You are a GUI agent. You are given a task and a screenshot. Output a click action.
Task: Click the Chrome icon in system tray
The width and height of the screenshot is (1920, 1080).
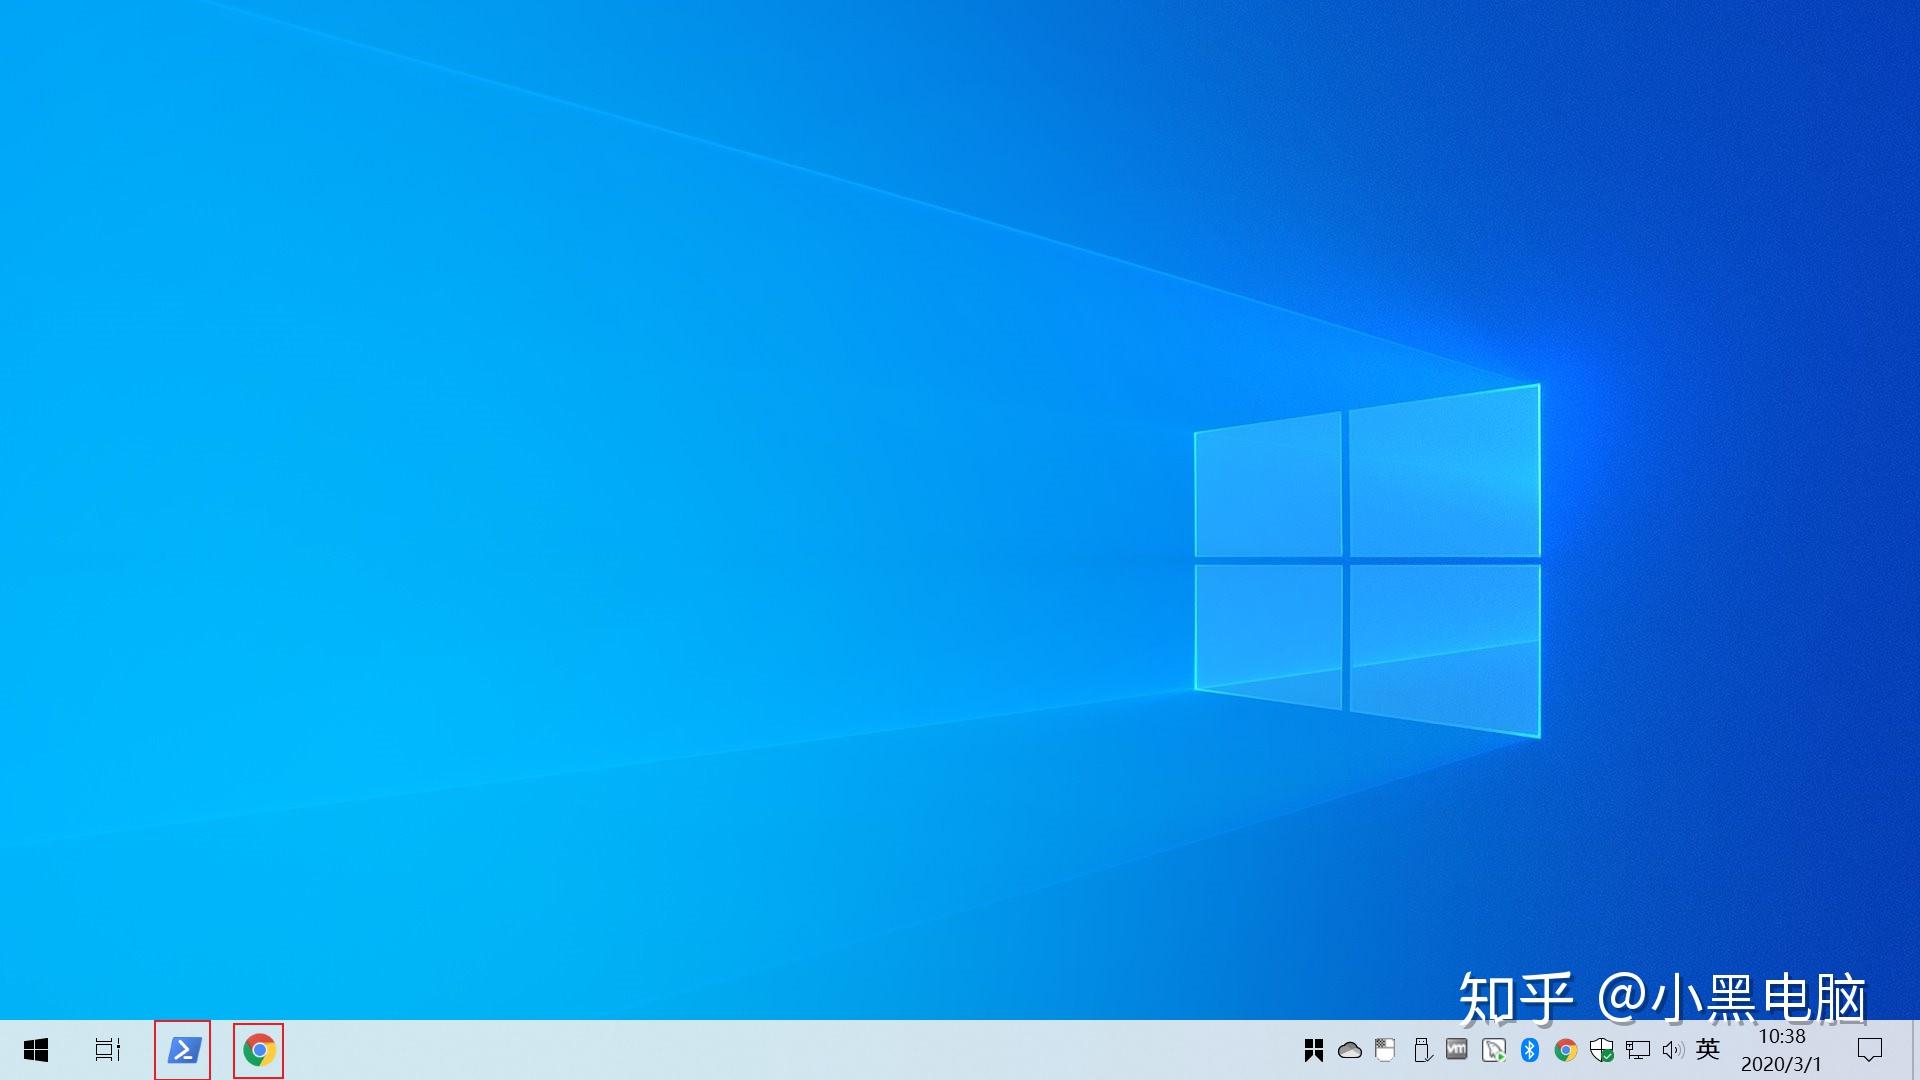point(1566,1050)
